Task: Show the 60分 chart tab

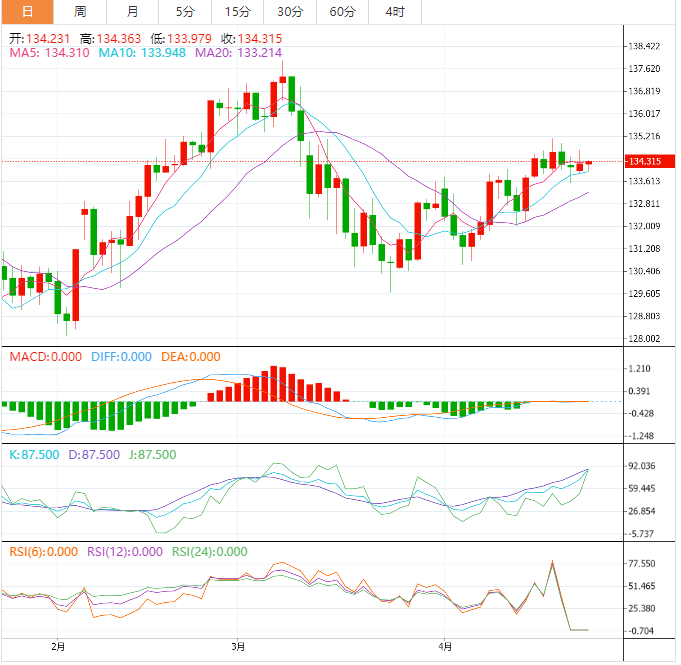Action: point(342,12)
